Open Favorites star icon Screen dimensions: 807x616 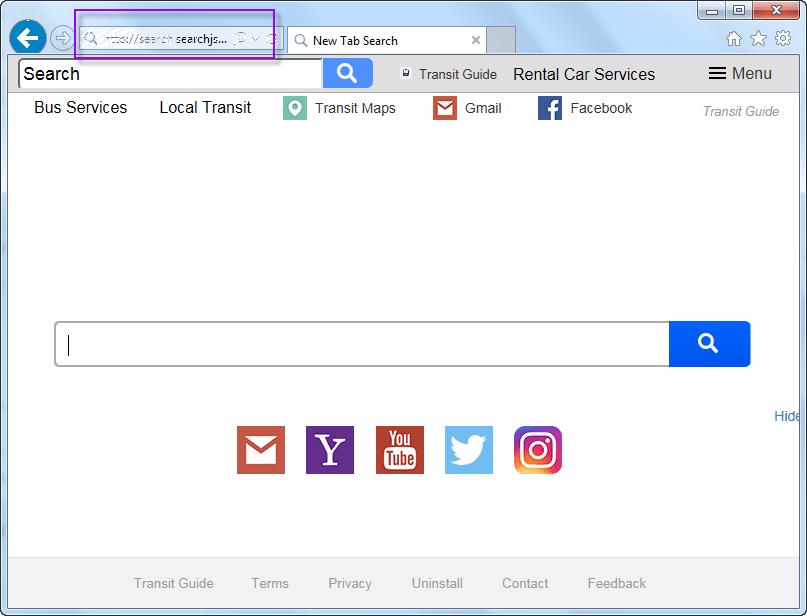point(758,39)
